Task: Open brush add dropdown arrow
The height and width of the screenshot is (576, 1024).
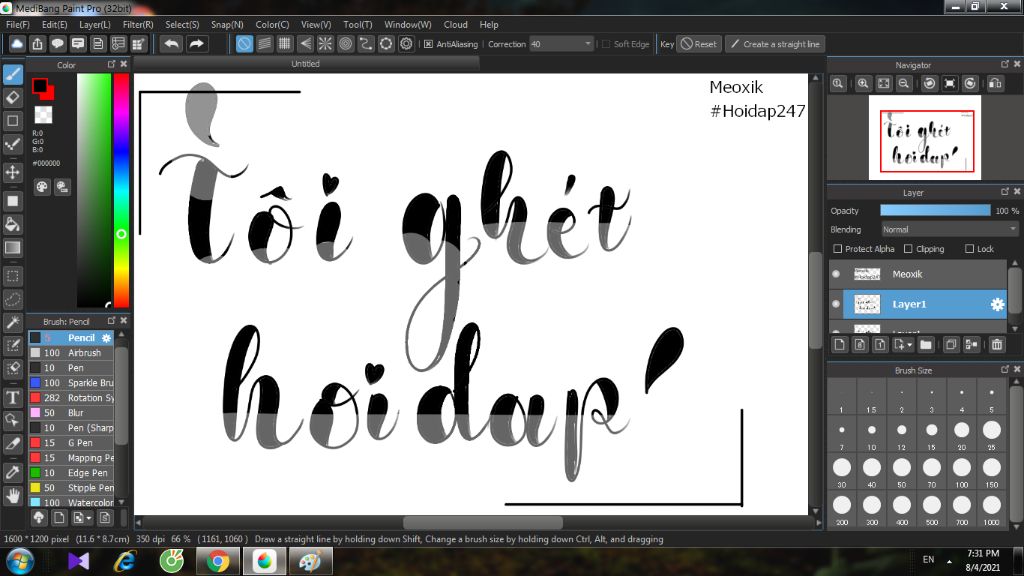Action: tap(89, 519)
